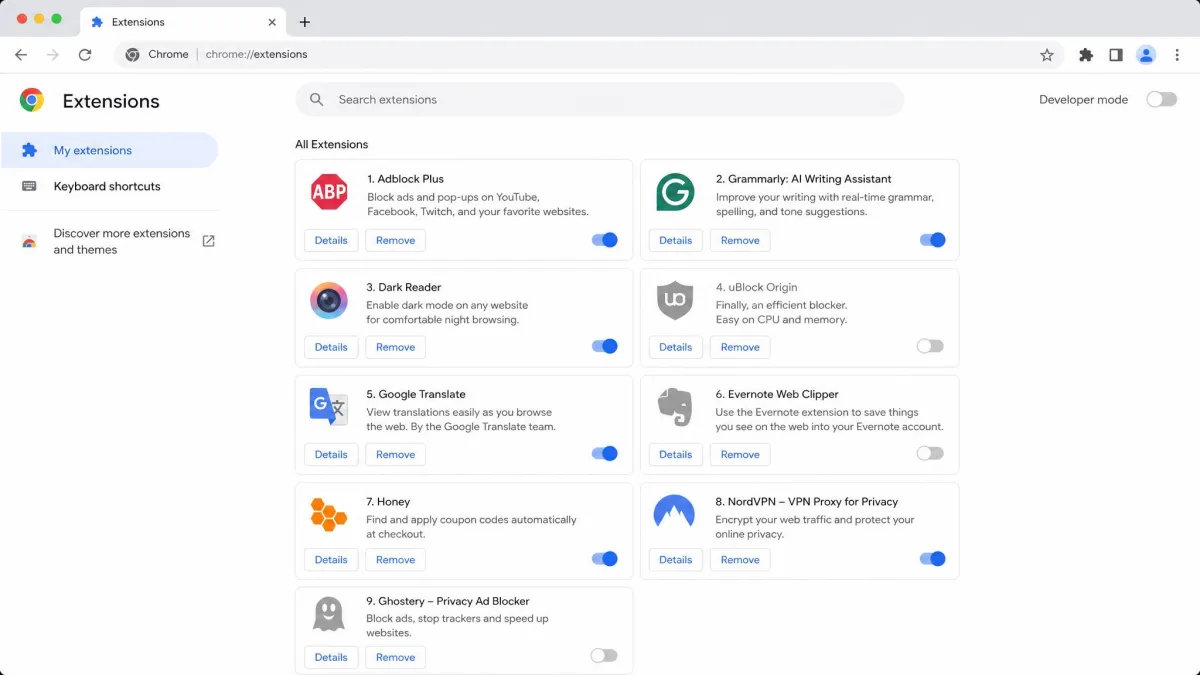Image resolution: width=1200 pixels, height=675 pixels.
Task: Remove the NordVPN extension
Action: (x=740, y=560)
